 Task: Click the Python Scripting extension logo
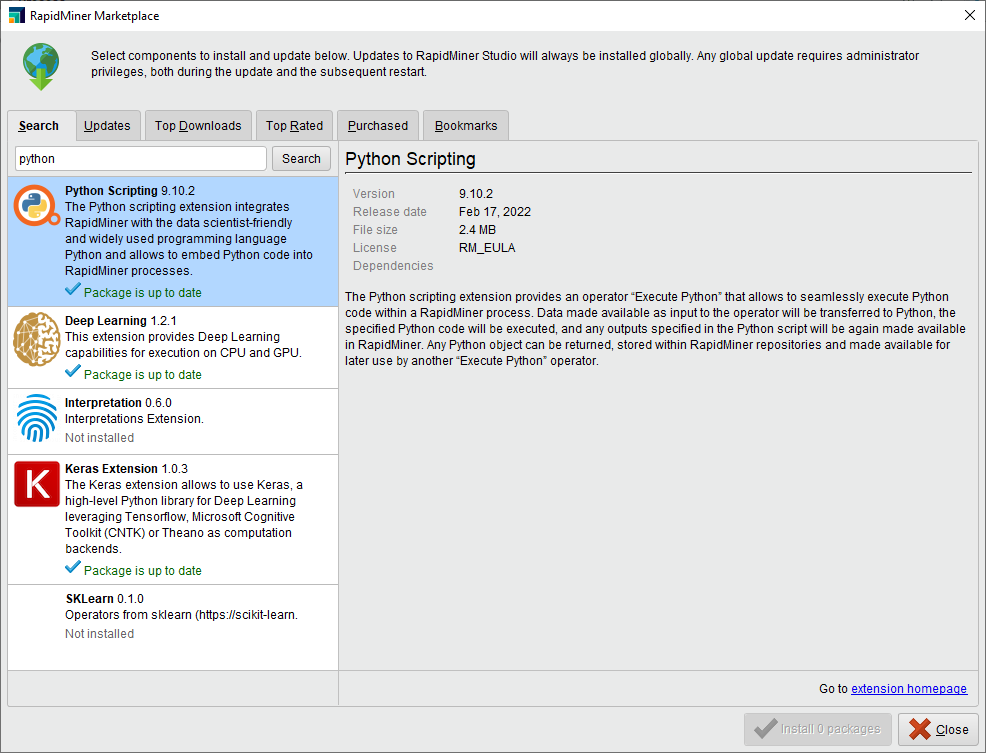tap(36, 206)
